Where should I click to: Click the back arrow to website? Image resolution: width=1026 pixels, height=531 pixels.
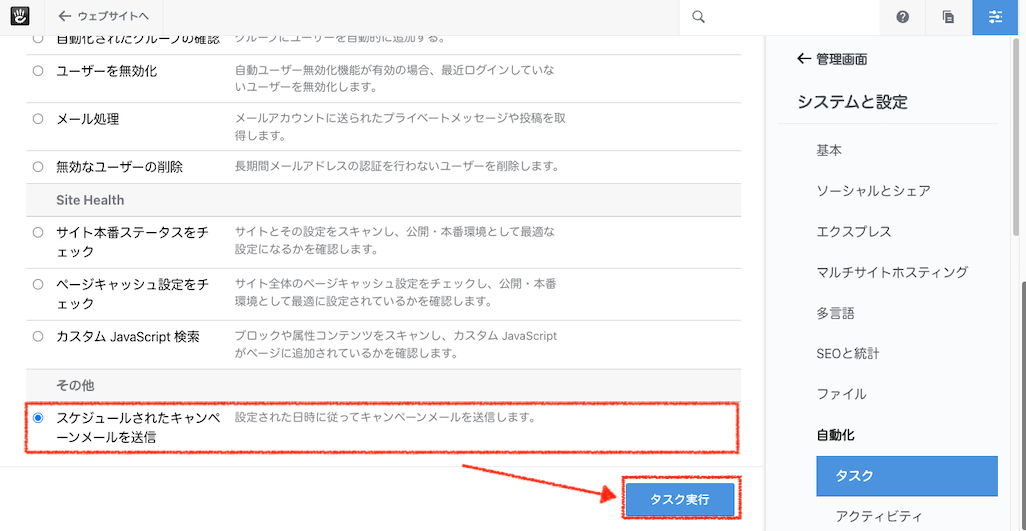coord(66,17)
